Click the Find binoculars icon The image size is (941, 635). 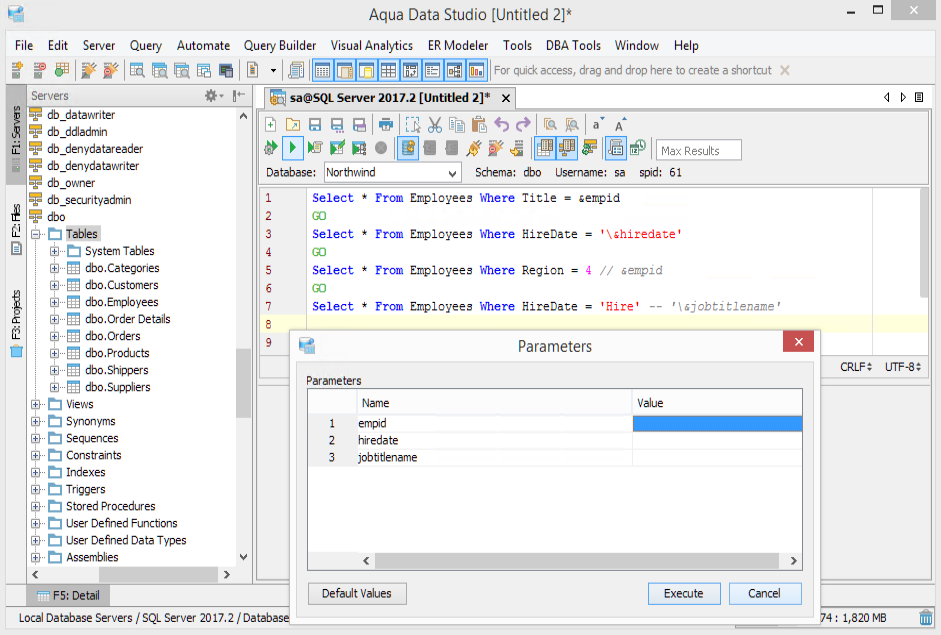tap(549, 125)
